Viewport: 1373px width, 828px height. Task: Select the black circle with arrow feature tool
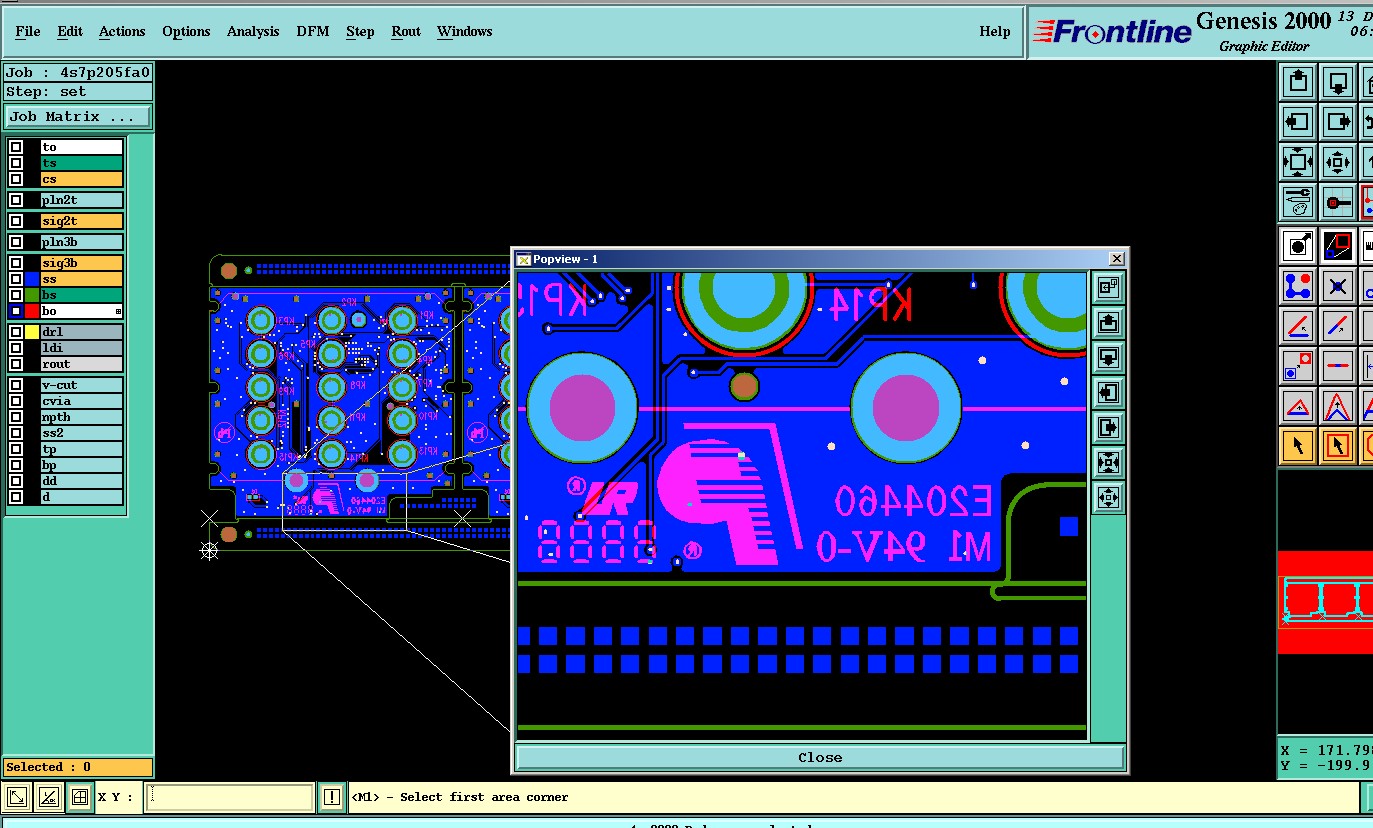click(x=1298, y=245)
